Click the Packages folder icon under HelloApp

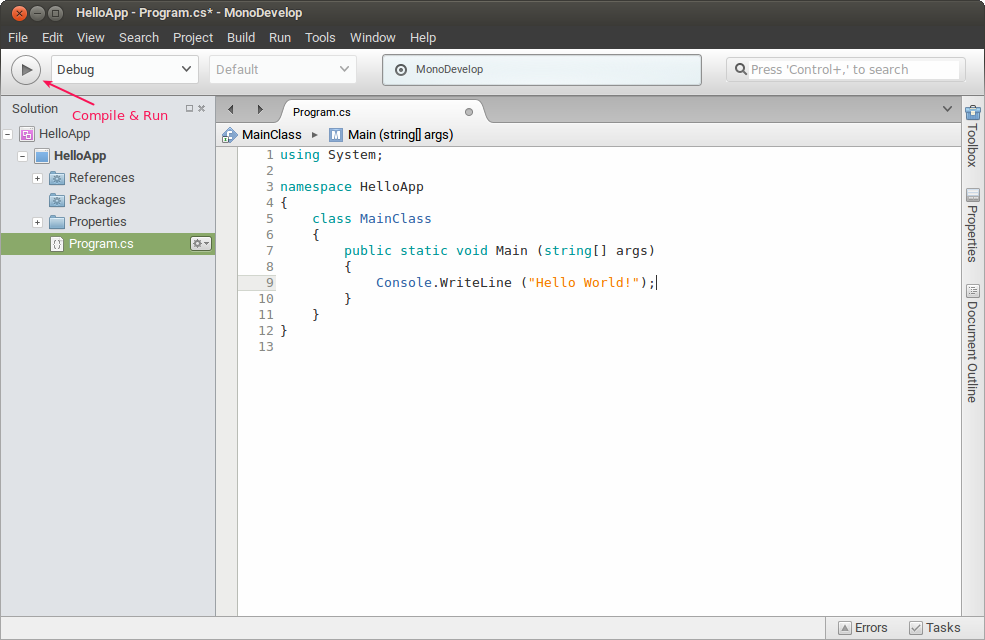tap(58, 199)
